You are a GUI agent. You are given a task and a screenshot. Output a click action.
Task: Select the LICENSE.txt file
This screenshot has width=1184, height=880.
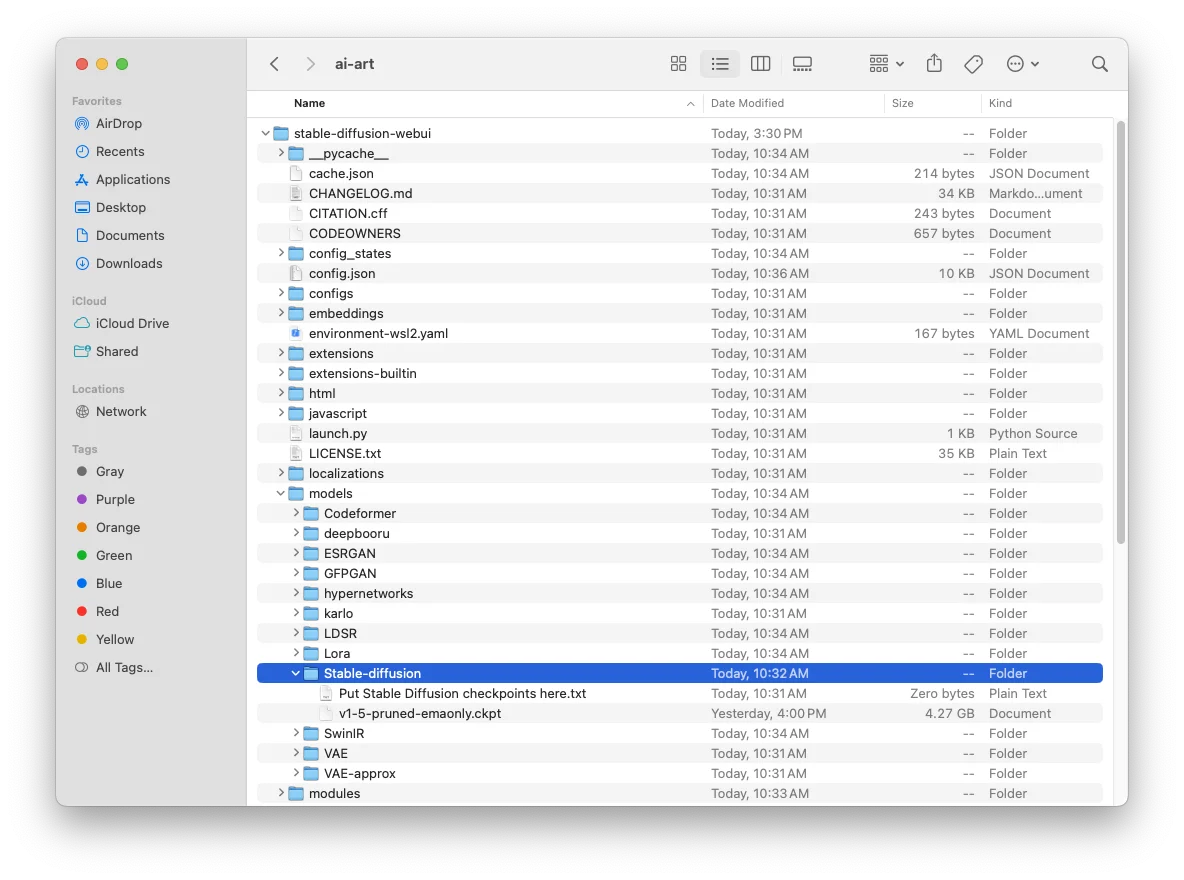pos(680,453)
